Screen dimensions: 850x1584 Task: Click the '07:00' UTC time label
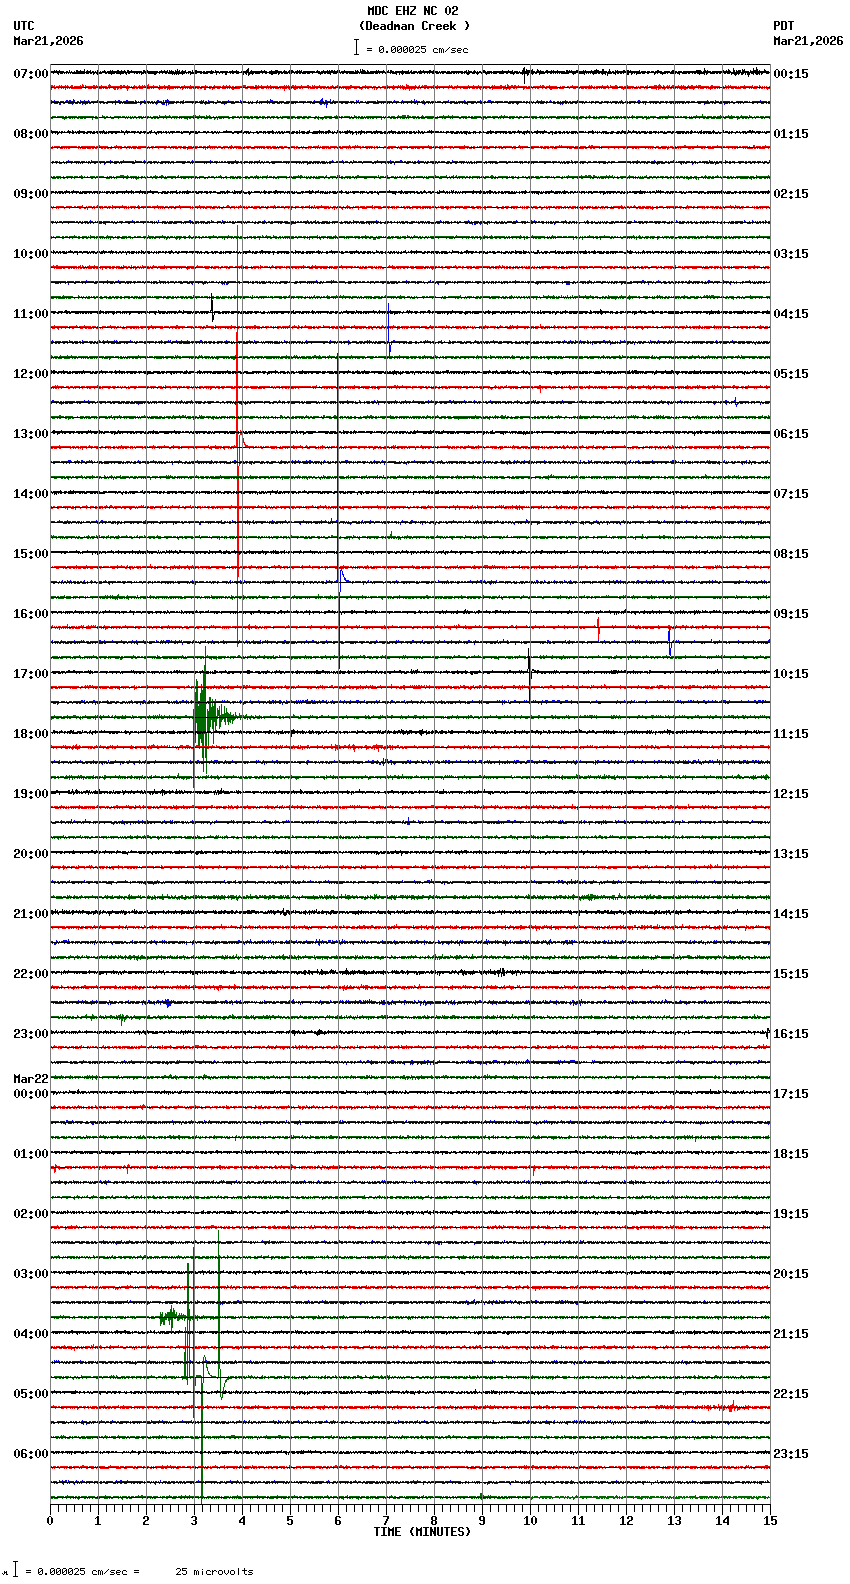pos(31,74)
